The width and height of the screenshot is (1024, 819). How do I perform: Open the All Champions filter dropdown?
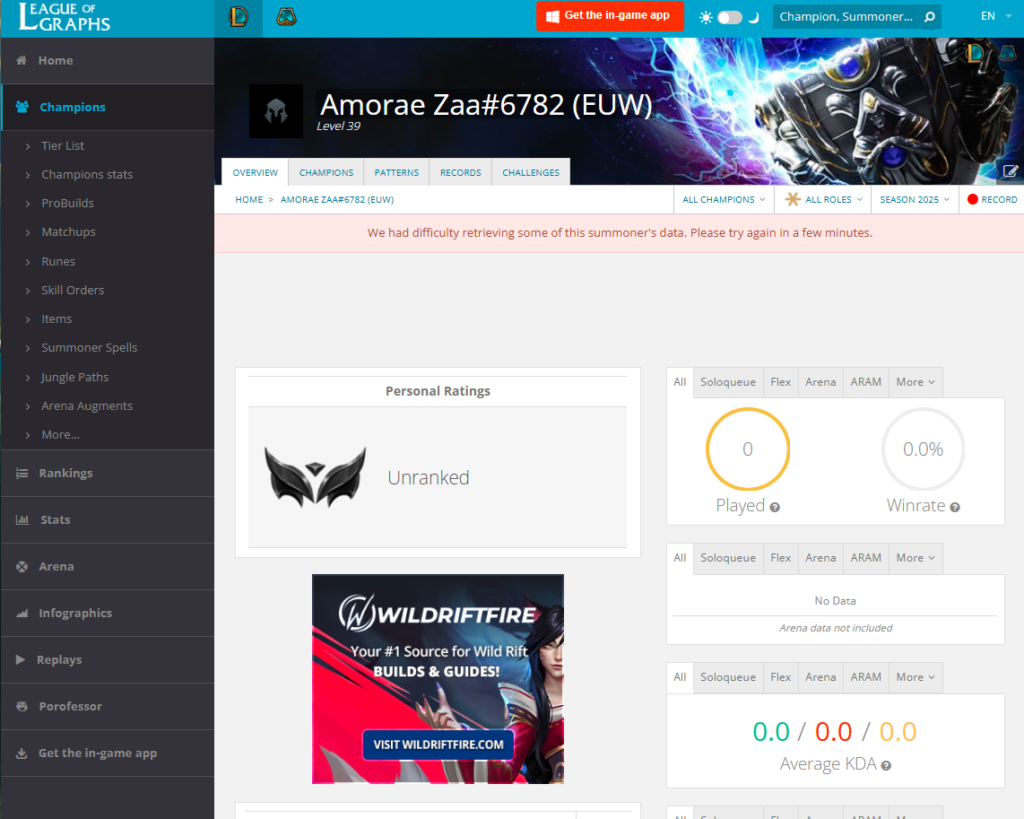click(x=724, y=199)
